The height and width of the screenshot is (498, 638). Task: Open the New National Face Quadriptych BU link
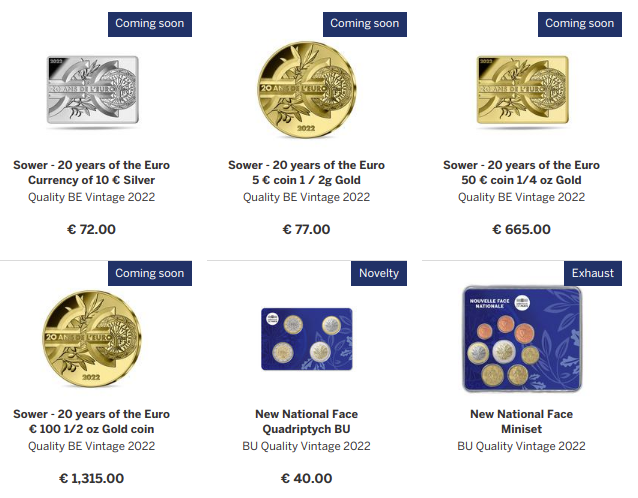(x=306, y=421)
